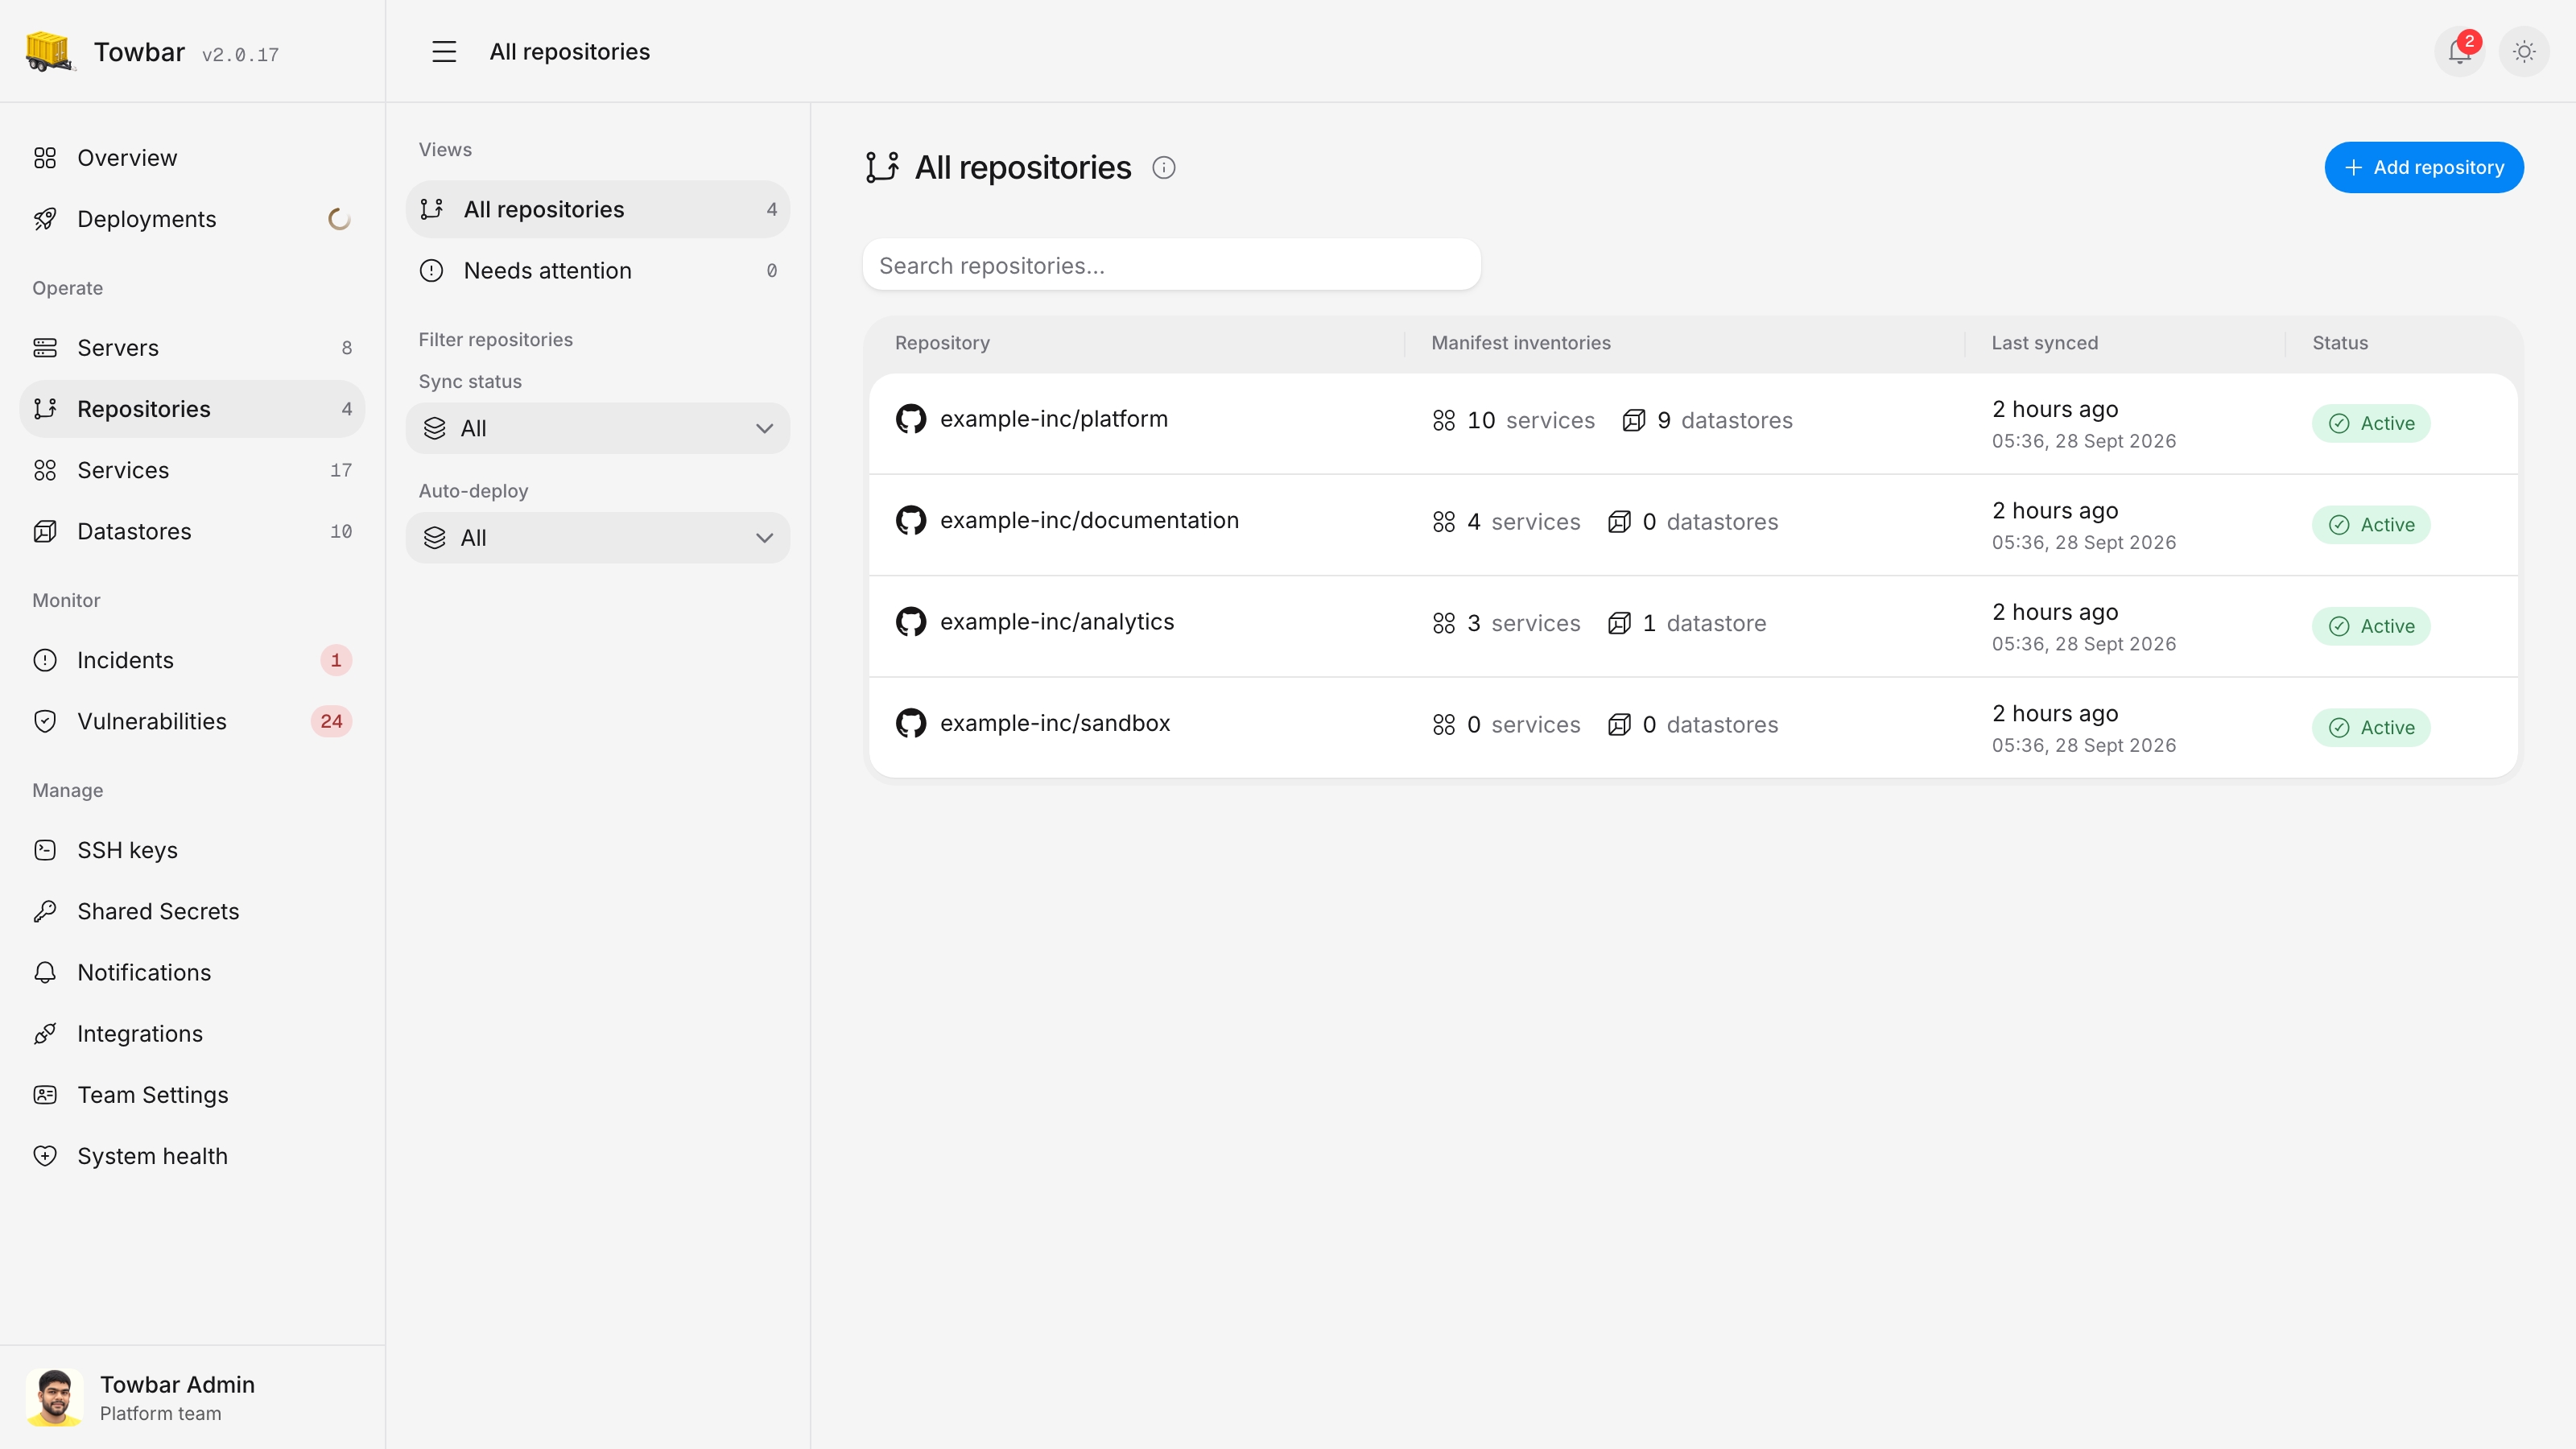Click the Vulnerabilities count badge 24
2576x1449 pixels.
tap(331, 721)
